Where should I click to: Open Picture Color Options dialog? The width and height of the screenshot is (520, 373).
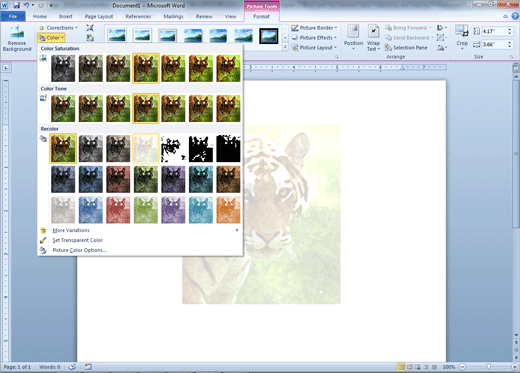[79, 250]
